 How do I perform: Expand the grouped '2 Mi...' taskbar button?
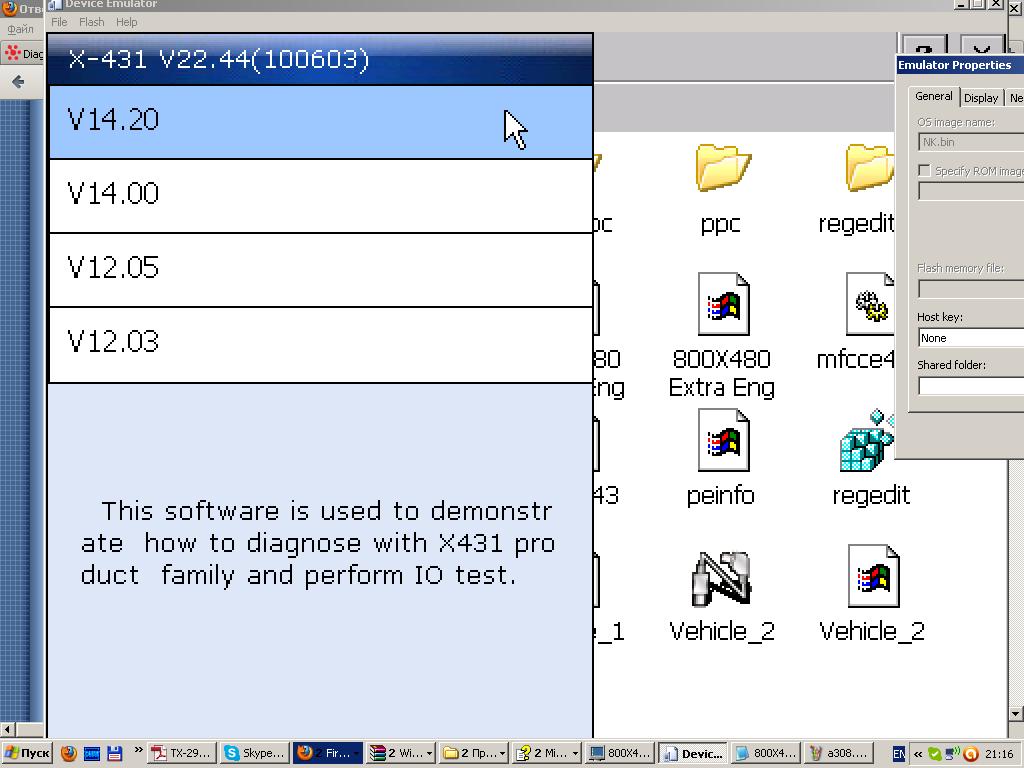pos(547,753)
